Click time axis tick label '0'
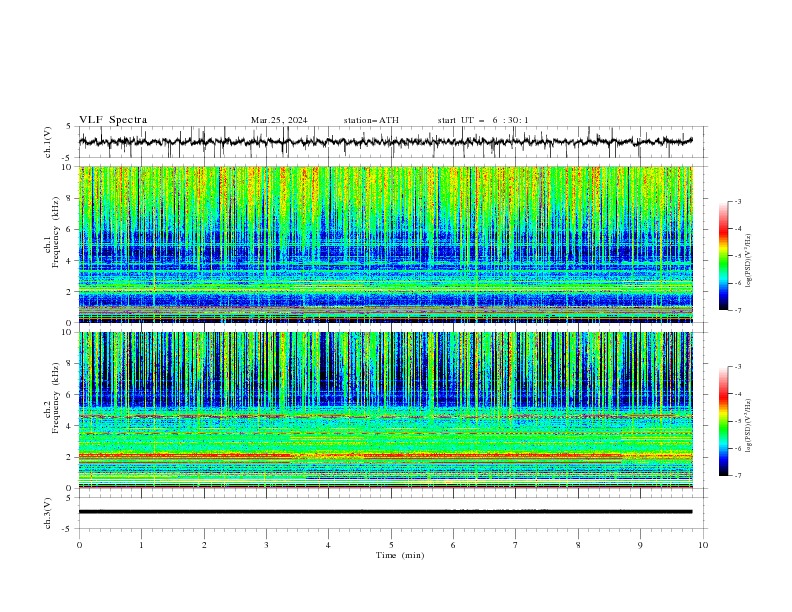This screenshot has width=792, height=612. pyautogui.click(x=79, y=545)
